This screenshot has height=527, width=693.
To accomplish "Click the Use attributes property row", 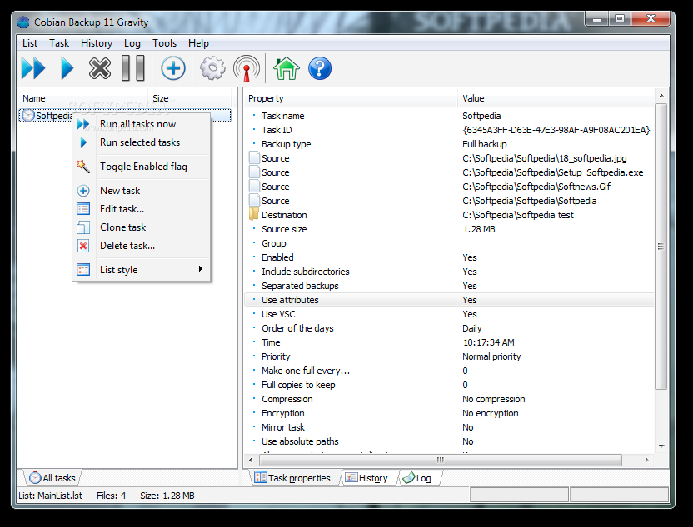I will 449,300.
